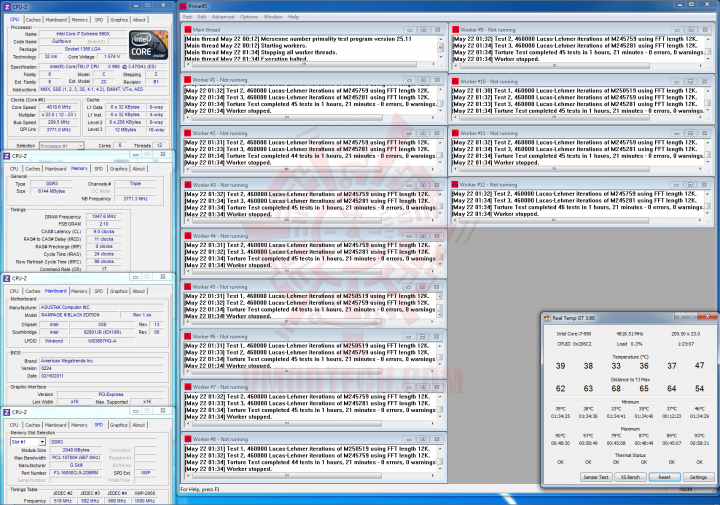Click the Real Temp GT title bar icon
The height and width of the screenshot is (505, 720).
[x=547, y=318]
